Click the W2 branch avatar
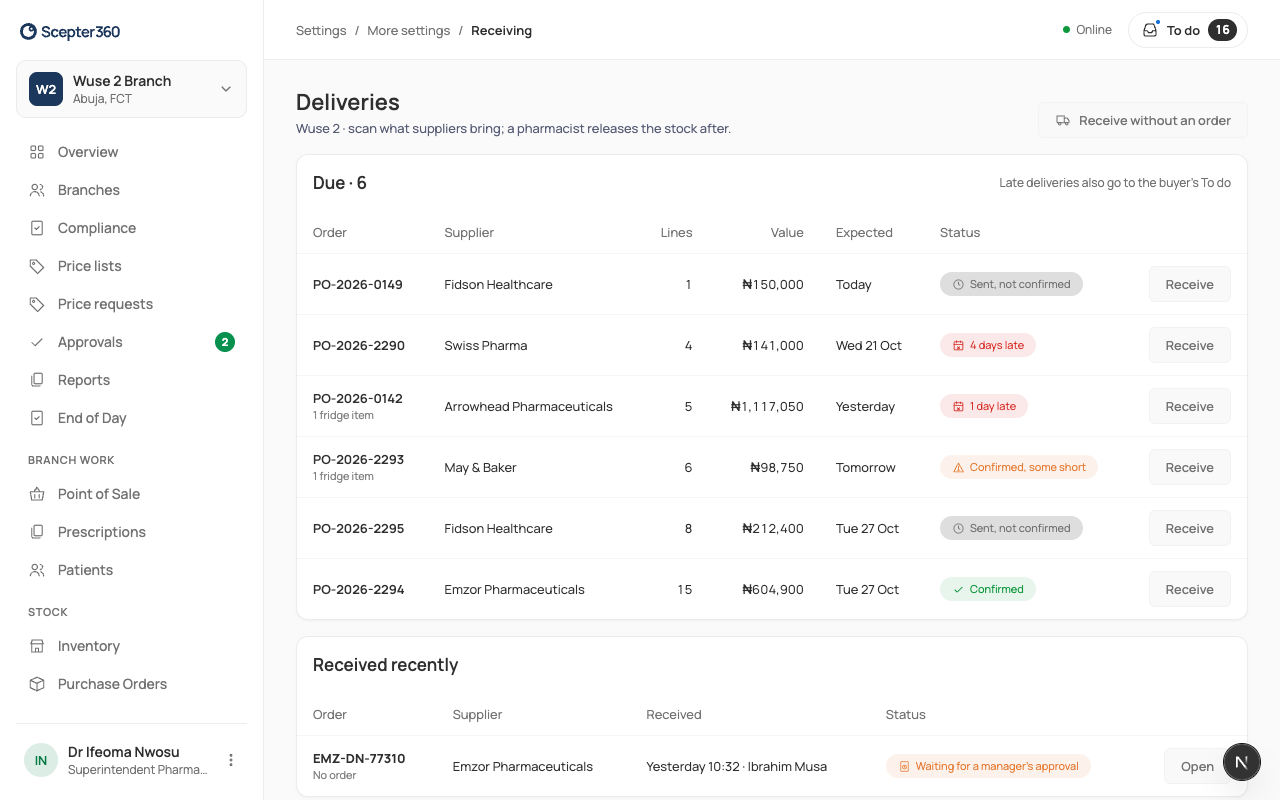1280x800 pixels. point(46,89)
